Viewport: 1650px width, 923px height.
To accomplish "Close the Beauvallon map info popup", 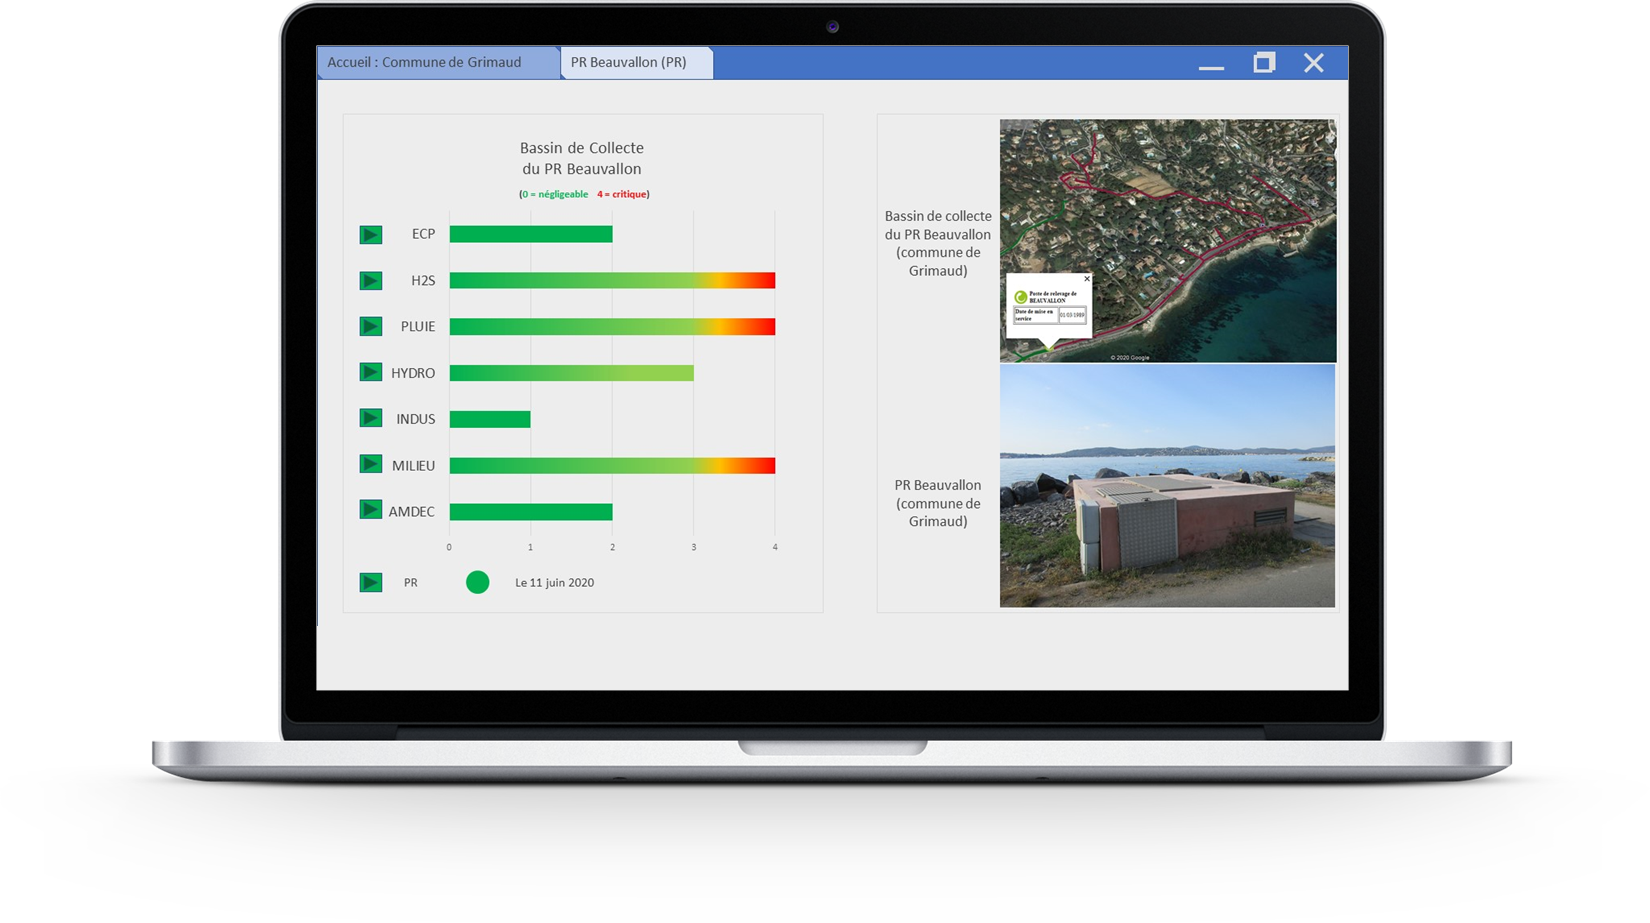I will pos(1087,279).
